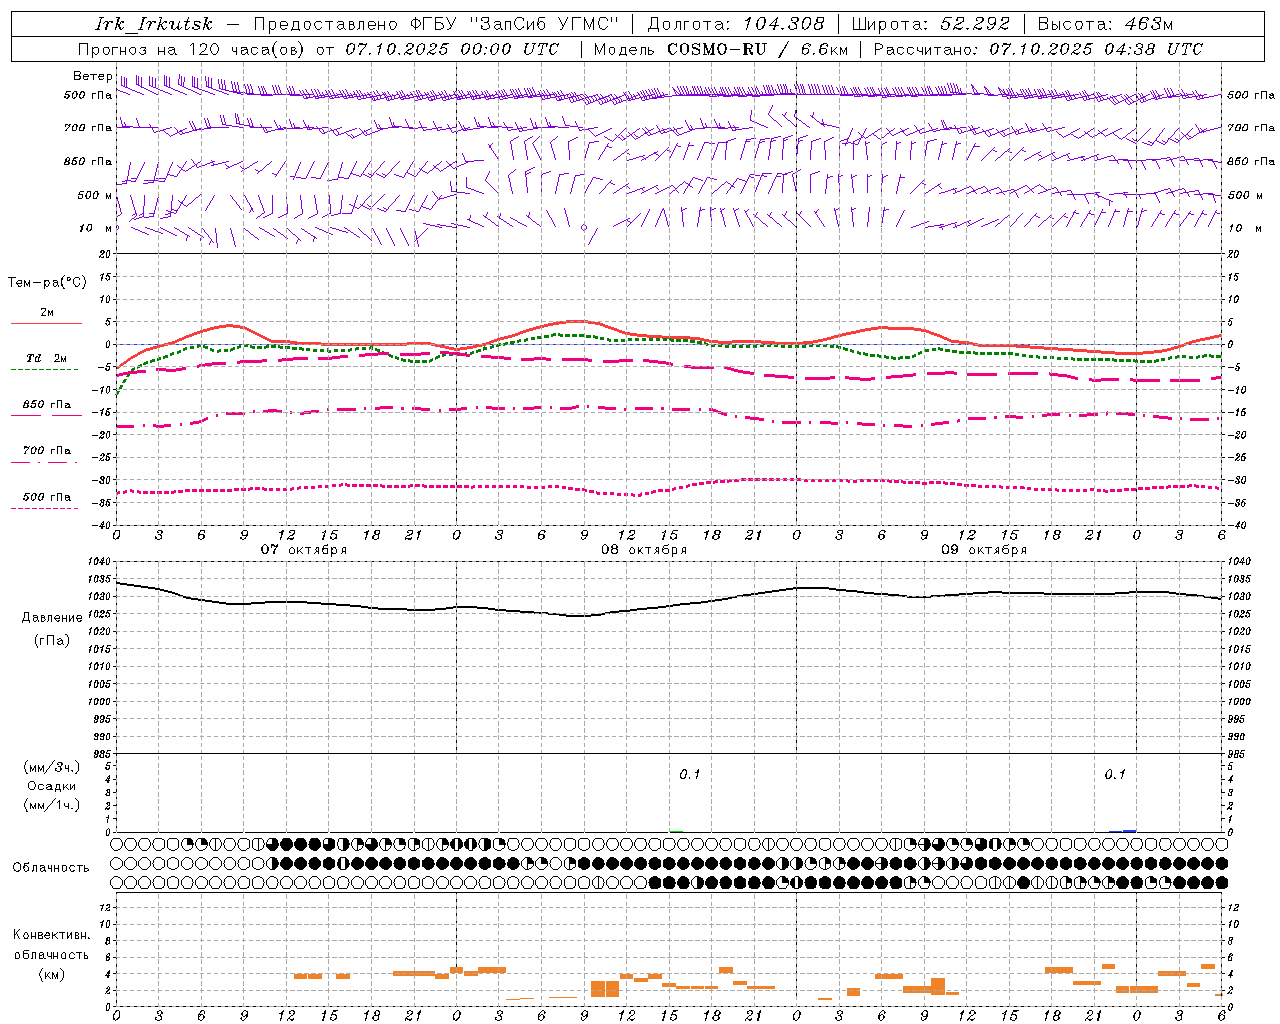Click the (км) unit under convective cloud label
Image resolution: width=1280 pixels, height=1024 pixels.
coord(51,974)
